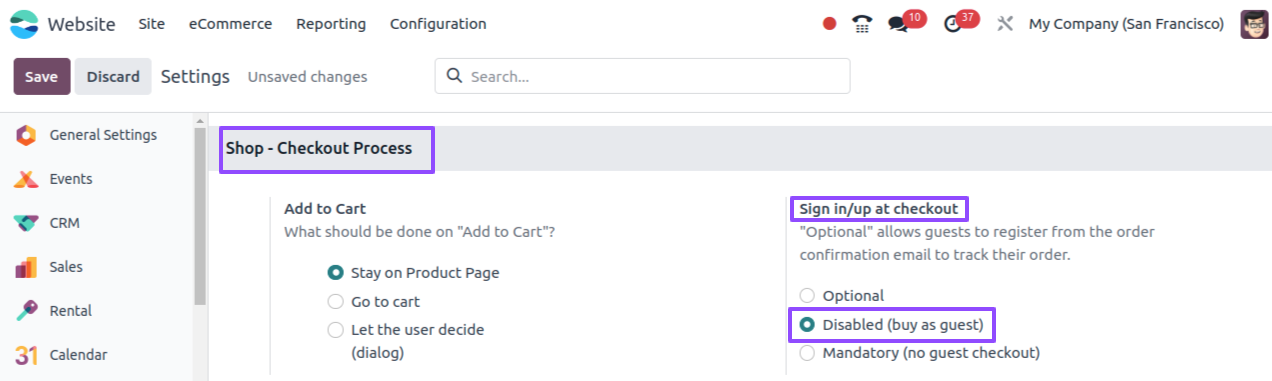The height and width of the screenshot is (381, 1272).
Task: Choose Optional sign in at checkout
Action: [807, 295]
